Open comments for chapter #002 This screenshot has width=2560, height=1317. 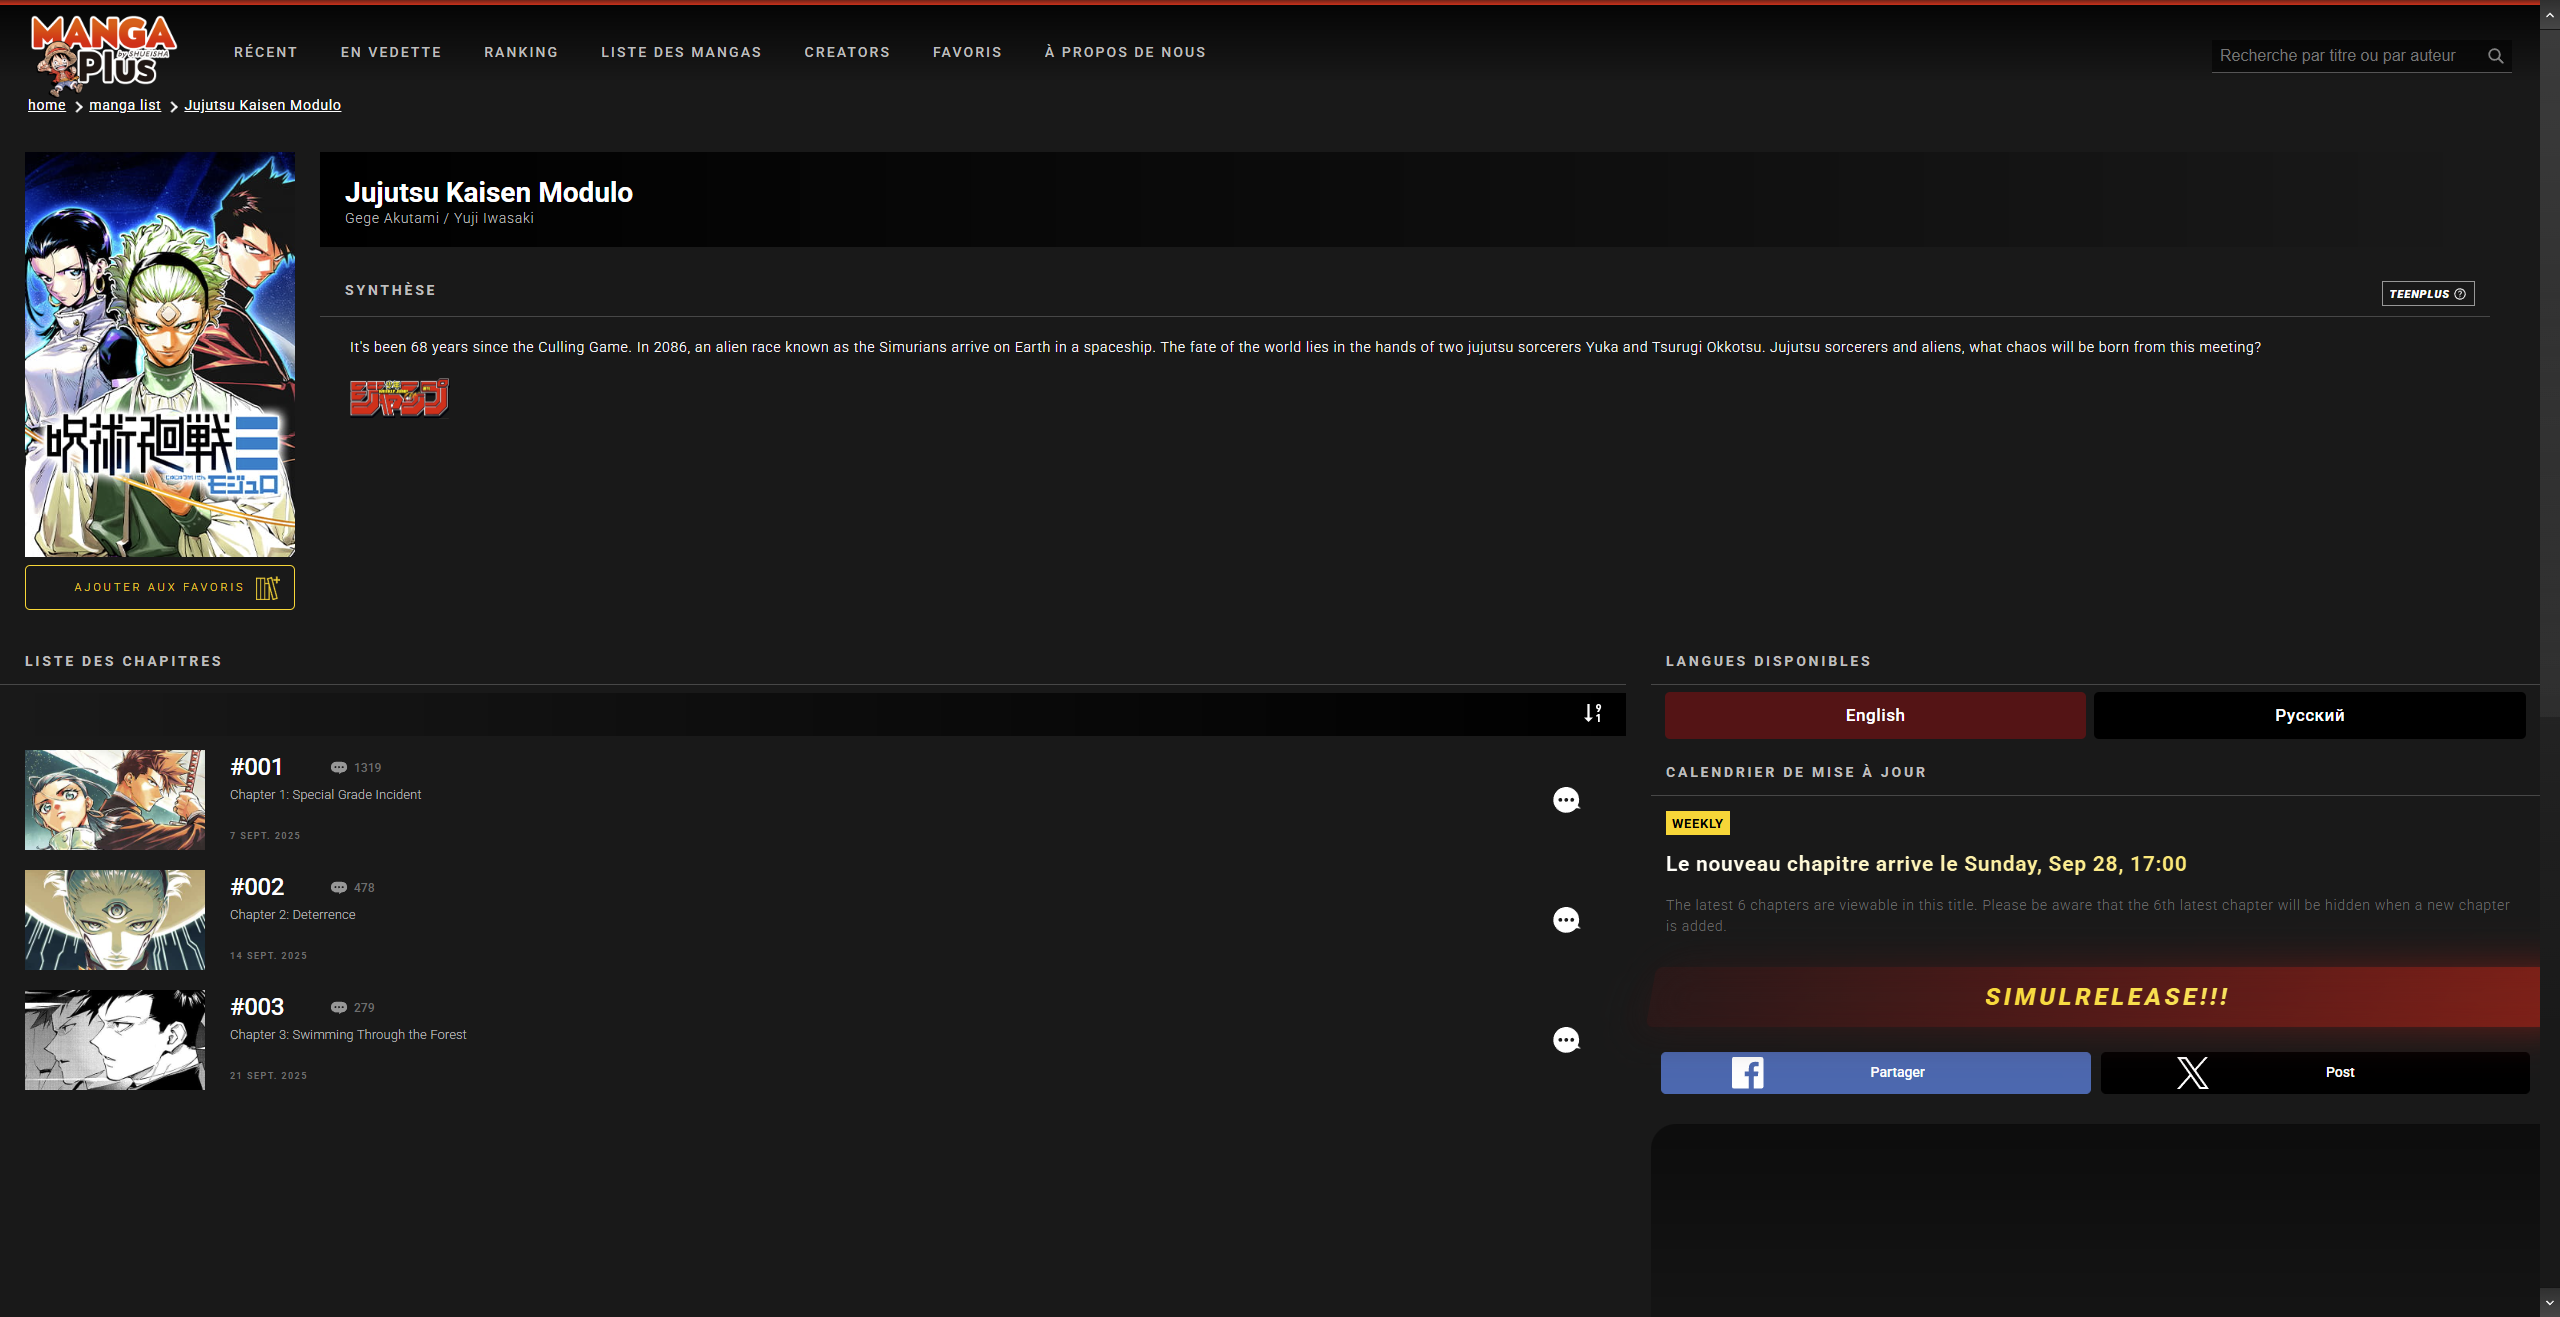coord(1566,920)
